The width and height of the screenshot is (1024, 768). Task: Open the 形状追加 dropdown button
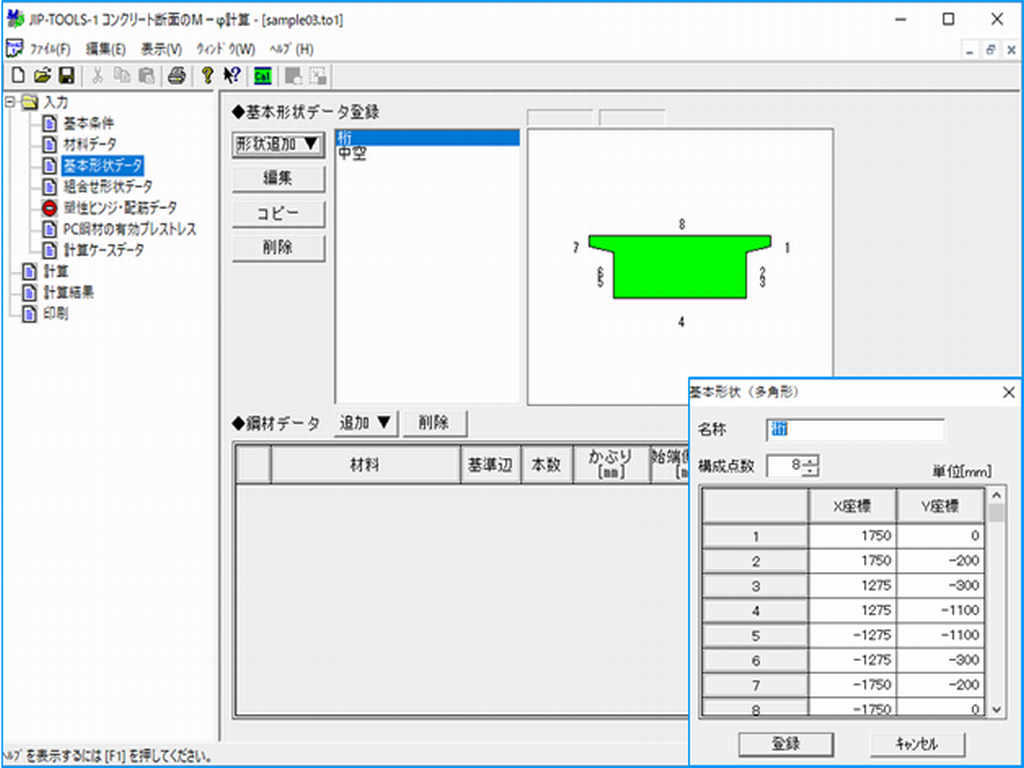[x=279, y=144]
